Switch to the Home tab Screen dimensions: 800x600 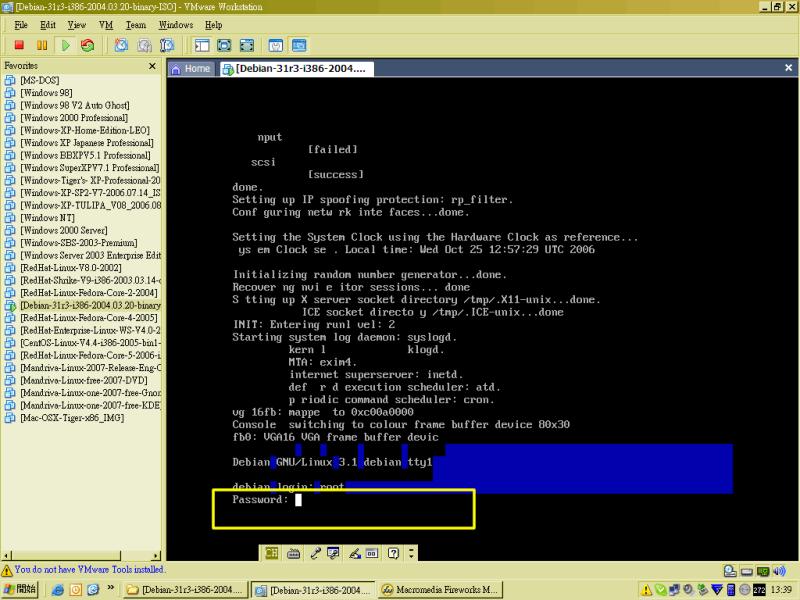[191, 69]
